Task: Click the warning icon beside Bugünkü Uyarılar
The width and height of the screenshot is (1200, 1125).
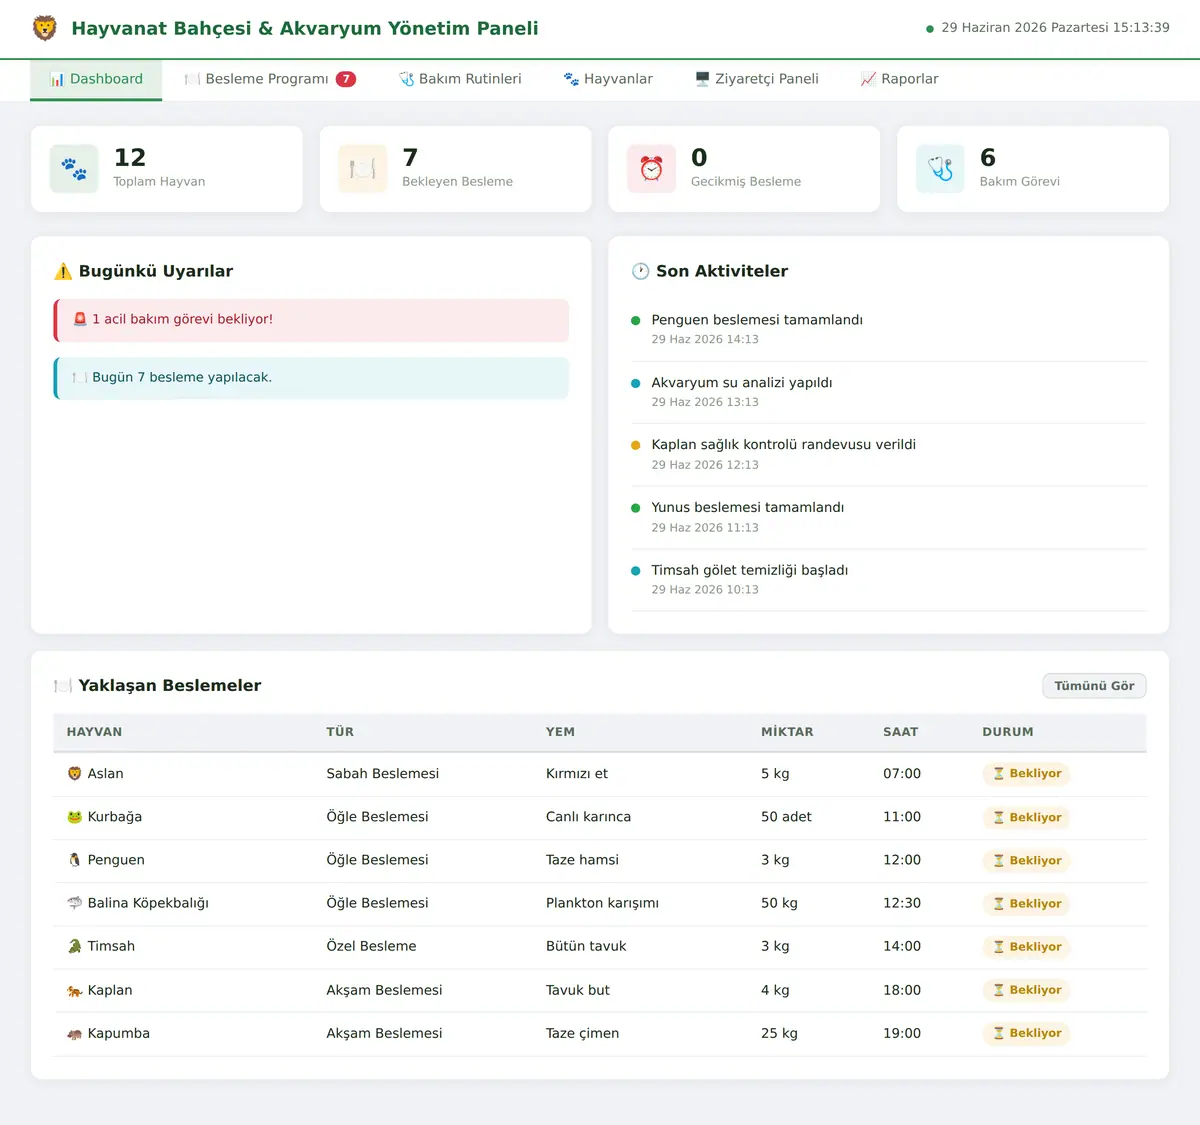Action: click(63, 271)
